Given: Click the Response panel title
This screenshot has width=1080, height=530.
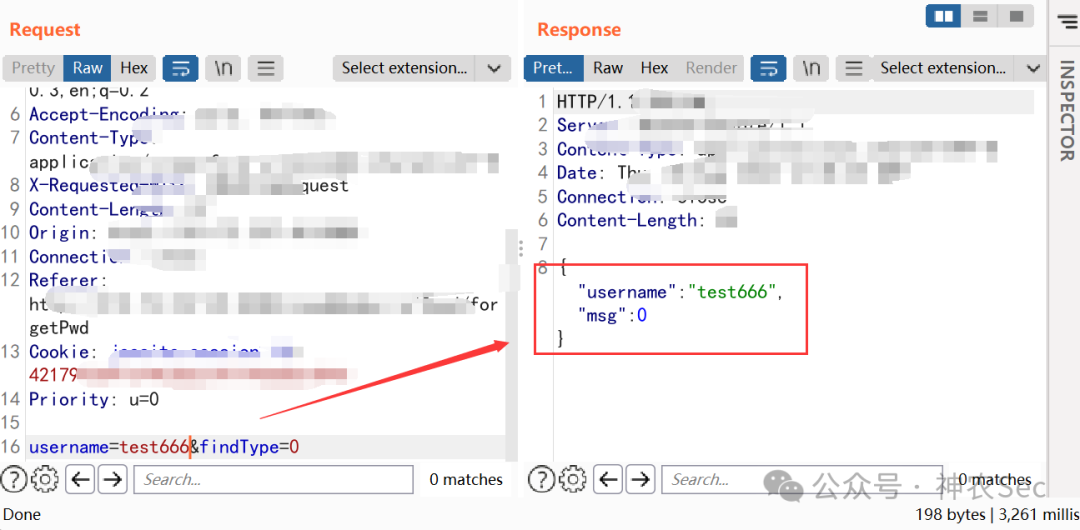Looking at the screenshot, I should [579, 30].
